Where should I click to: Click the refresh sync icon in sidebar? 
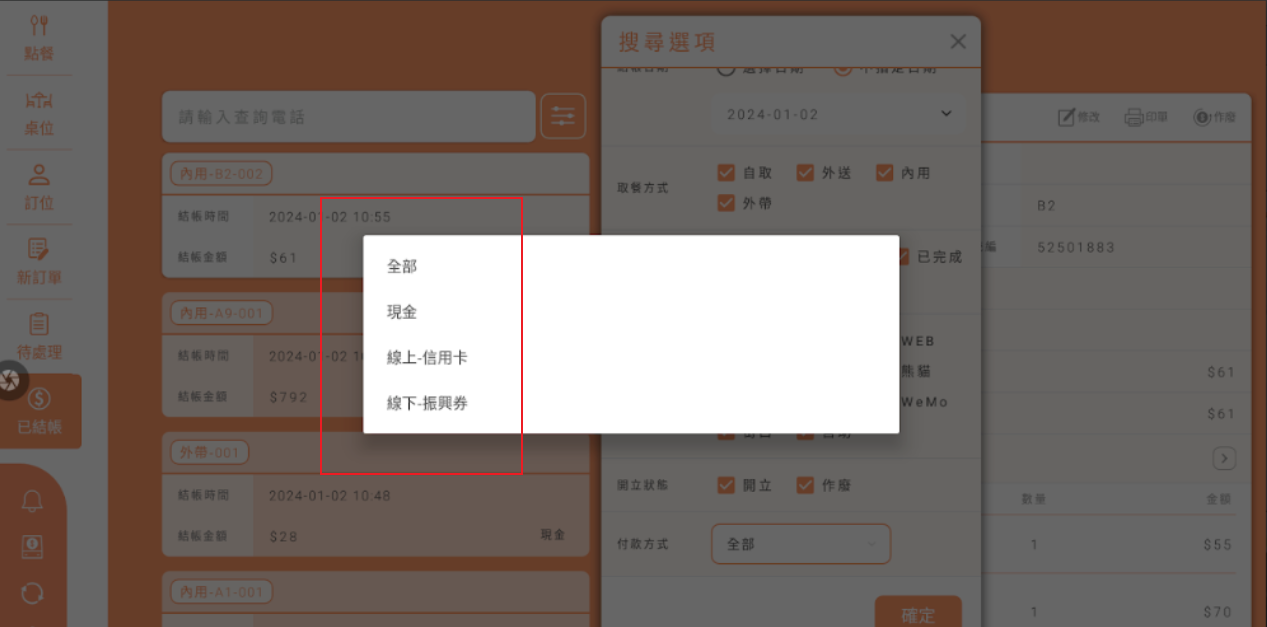point(32,592)
